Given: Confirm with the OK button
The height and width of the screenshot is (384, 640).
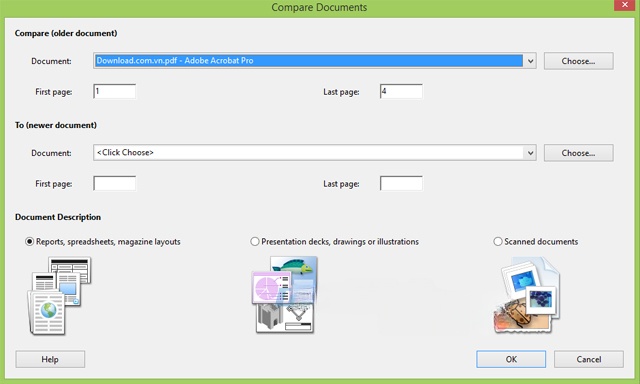Looking at the screenshot, I should 511,359.
